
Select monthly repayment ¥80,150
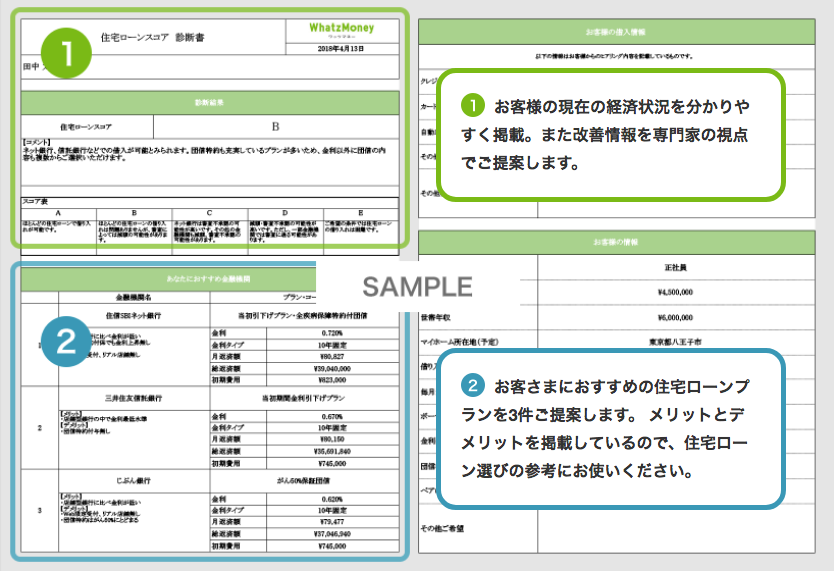pos(332,439)
